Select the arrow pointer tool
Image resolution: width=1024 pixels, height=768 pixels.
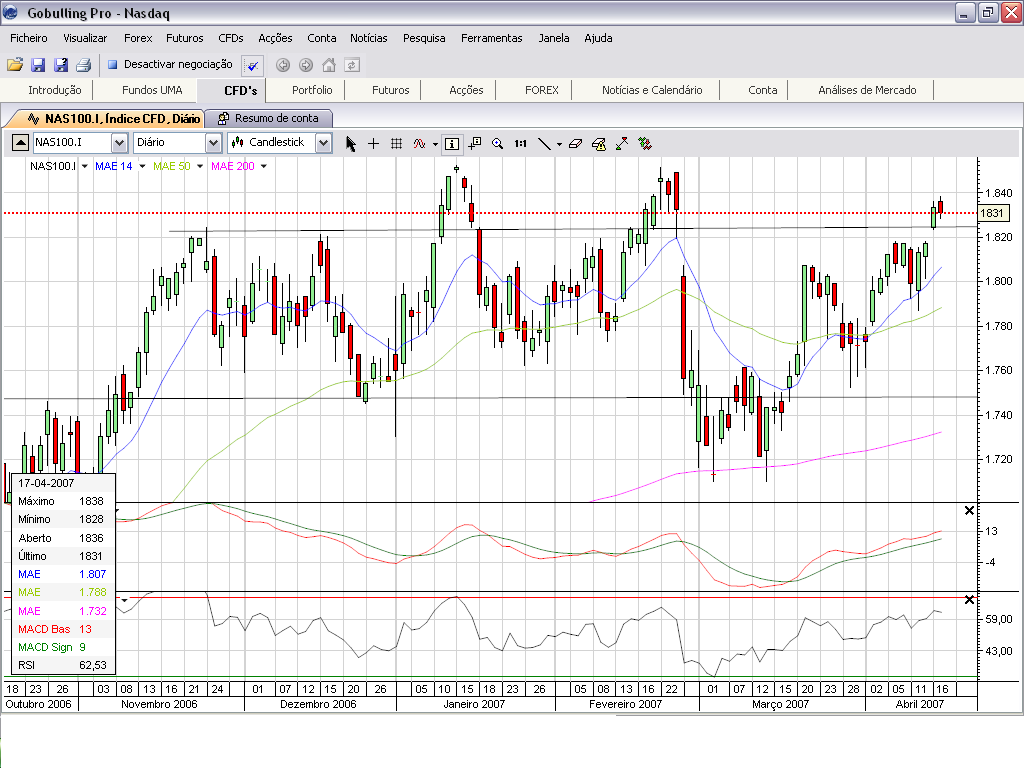[x=351, y=143]
